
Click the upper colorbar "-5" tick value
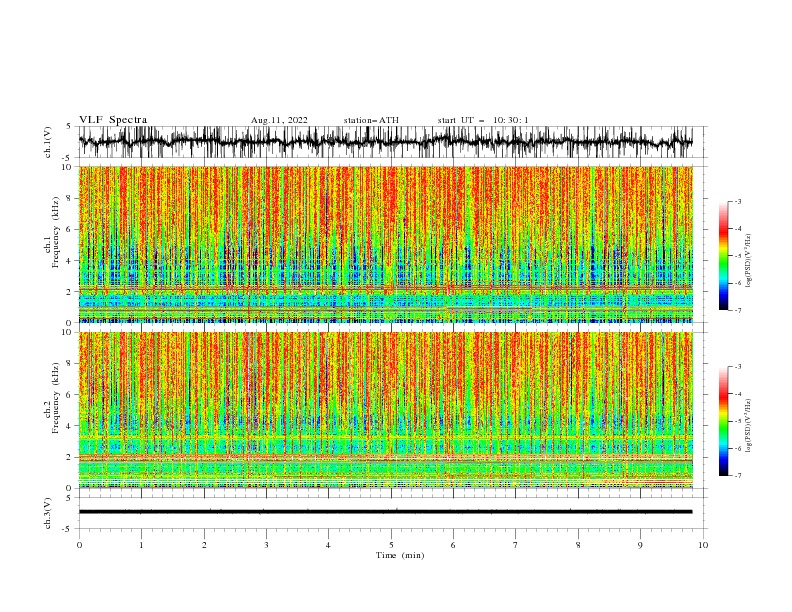tap(738, 256)
